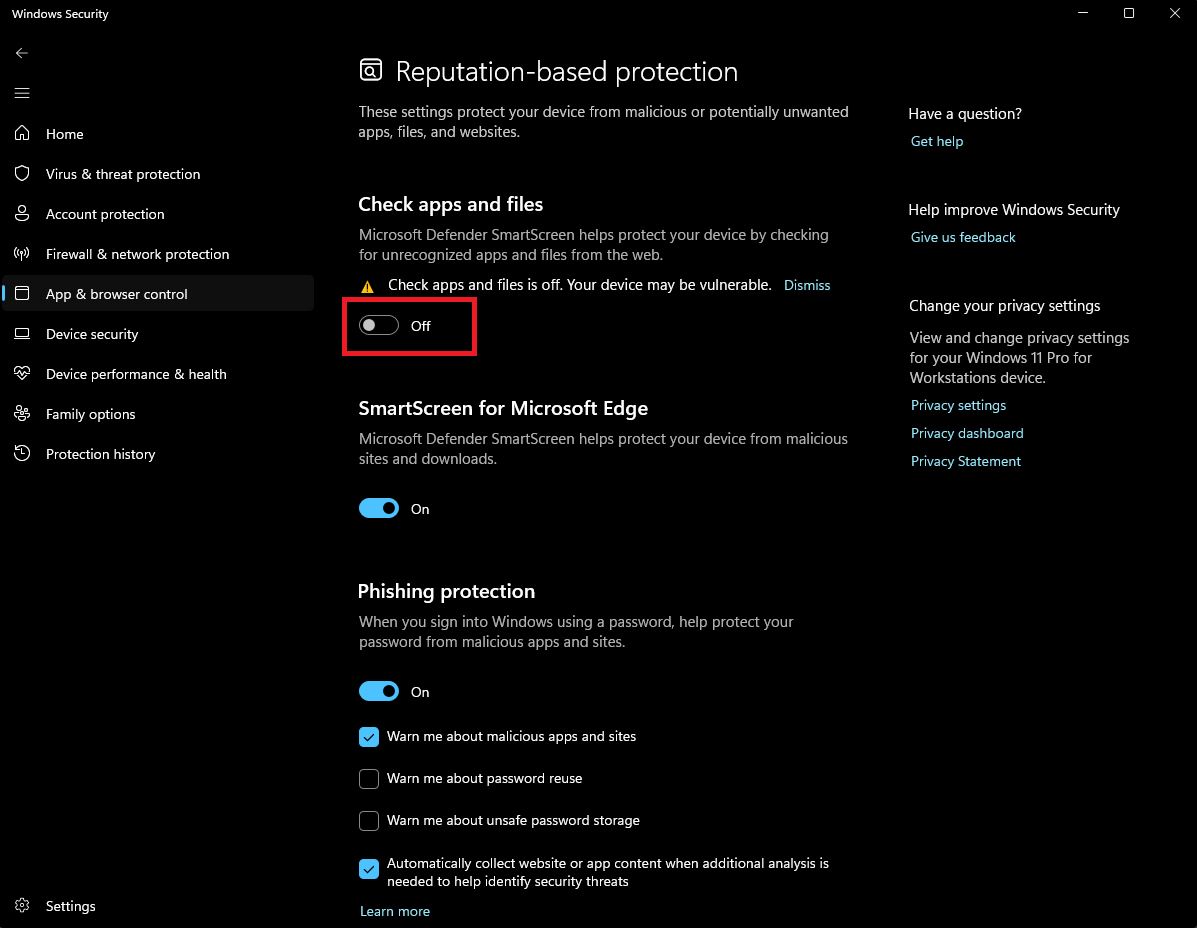Click the Home house icon
Screen dimensions: 1197x928
pos(22,134)
